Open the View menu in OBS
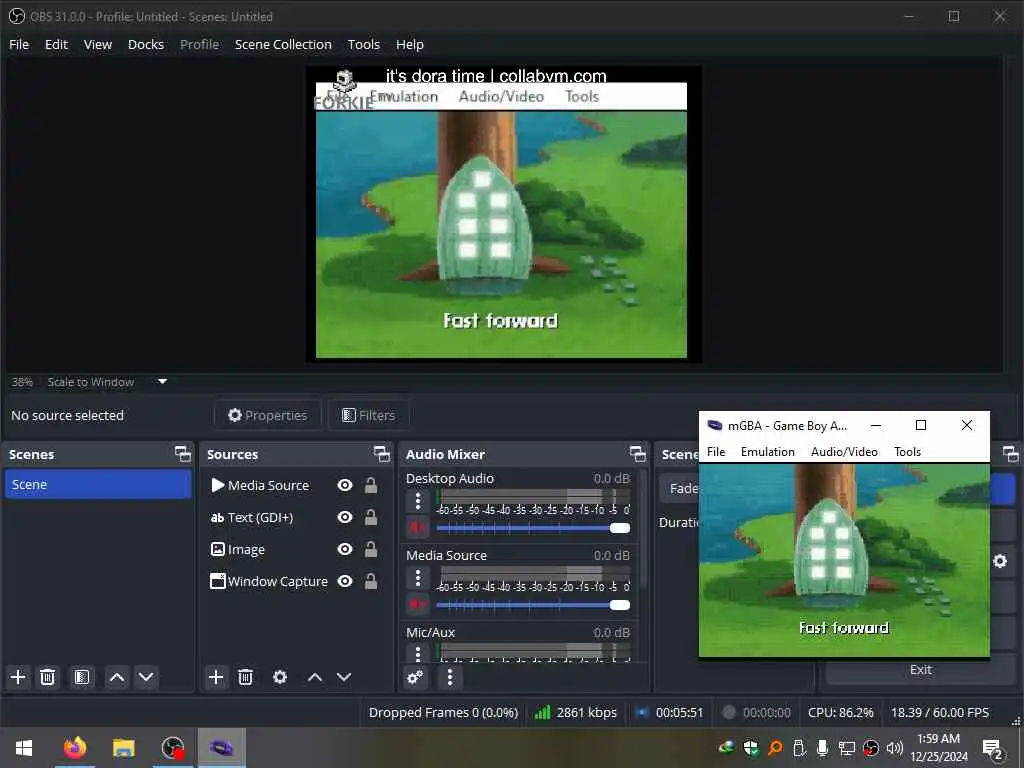The image size is (1024, 768). [x=98, y=44]
